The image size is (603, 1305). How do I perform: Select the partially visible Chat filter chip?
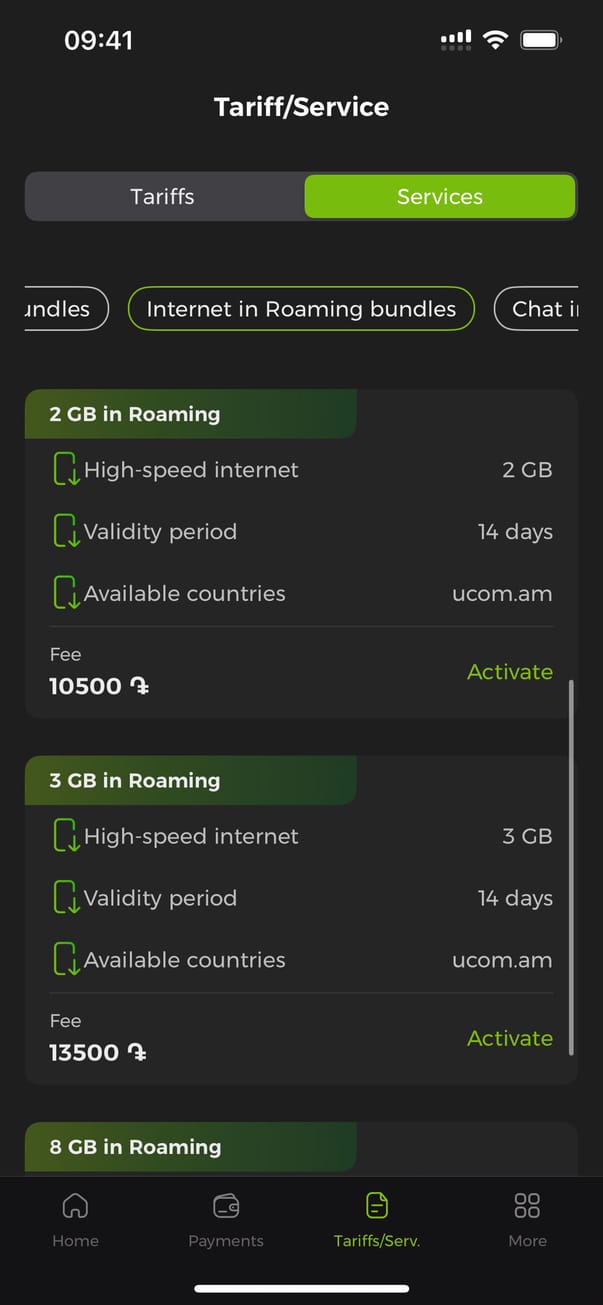coord(540,309)
